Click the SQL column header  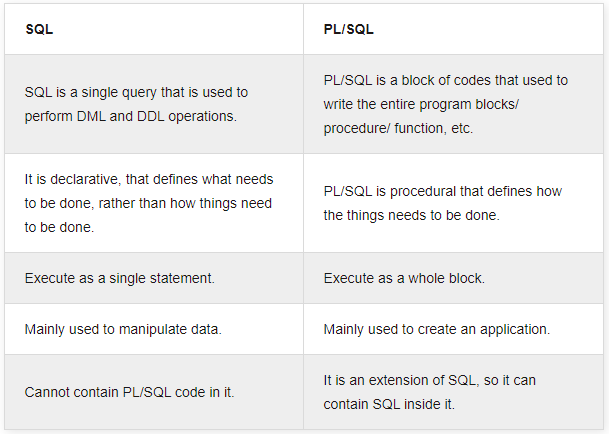pos(39,30)
